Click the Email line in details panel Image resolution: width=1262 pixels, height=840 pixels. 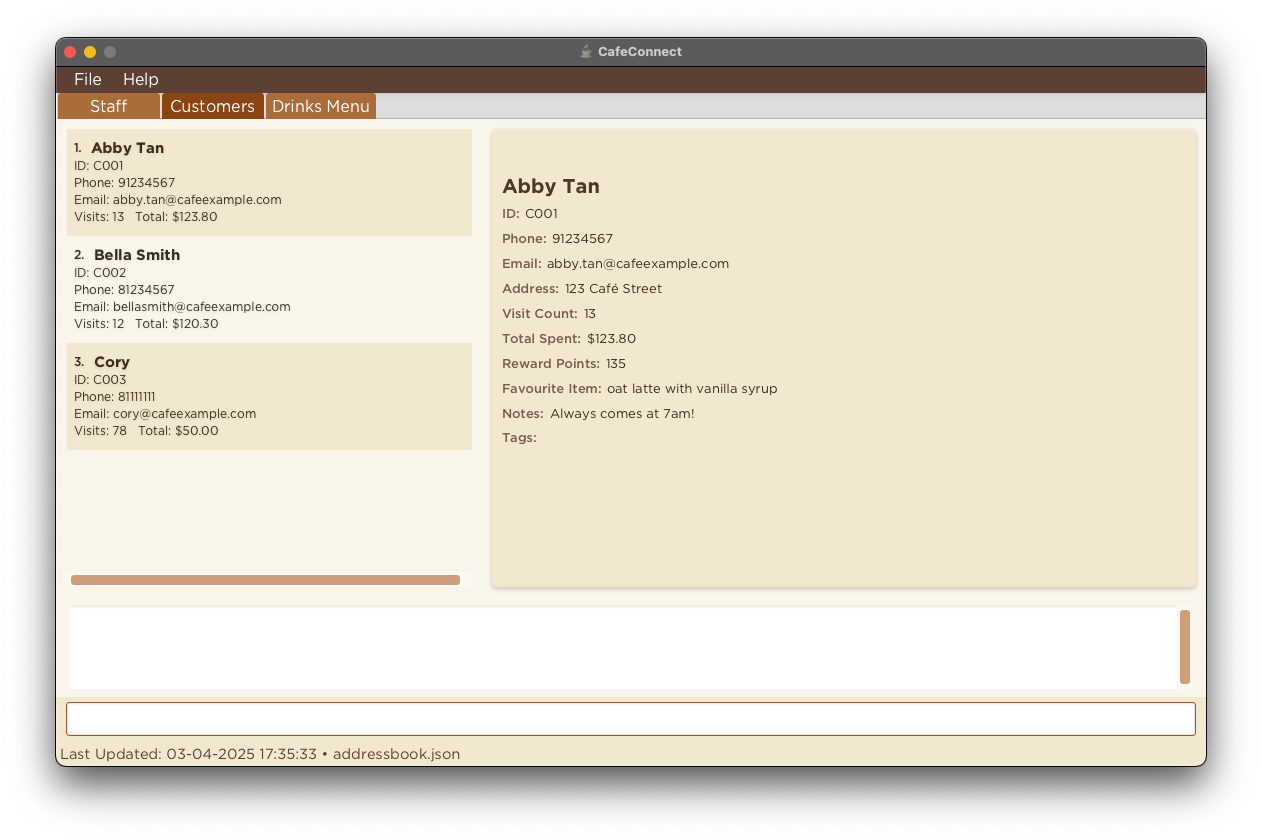point(615,264)
